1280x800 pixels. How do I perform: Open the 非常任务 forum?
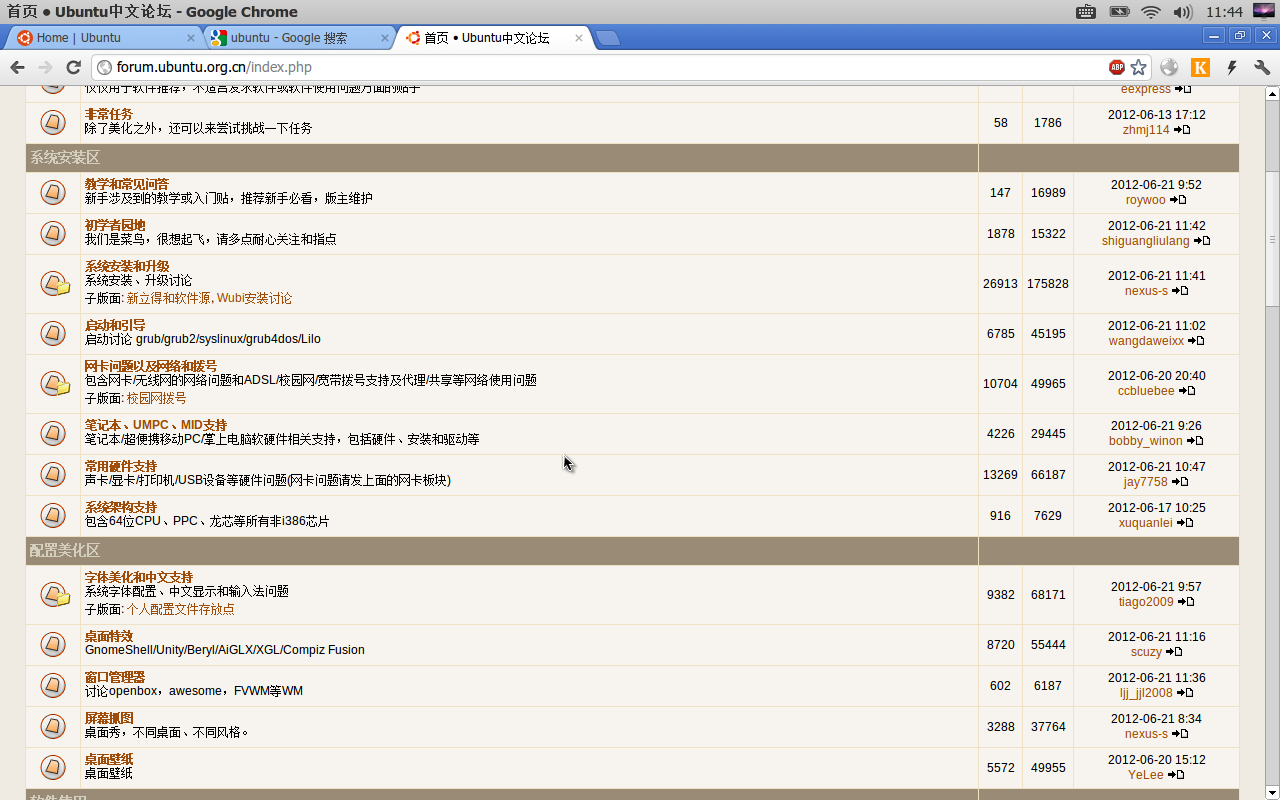pos(108,114)
